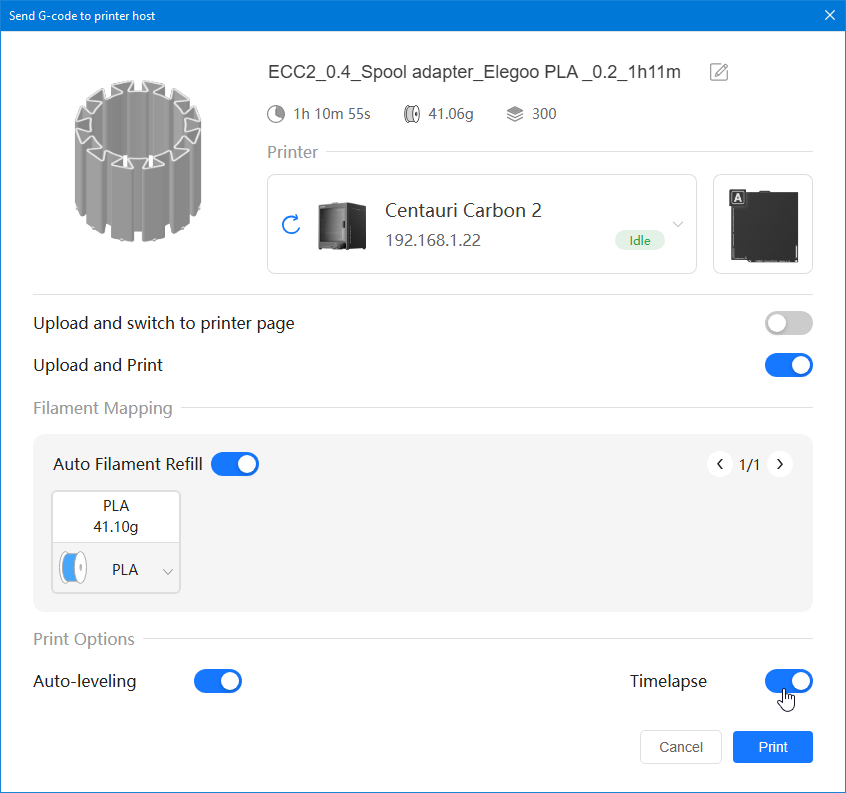Disable Auto Filament Refill switch

(x=235, y=464)
